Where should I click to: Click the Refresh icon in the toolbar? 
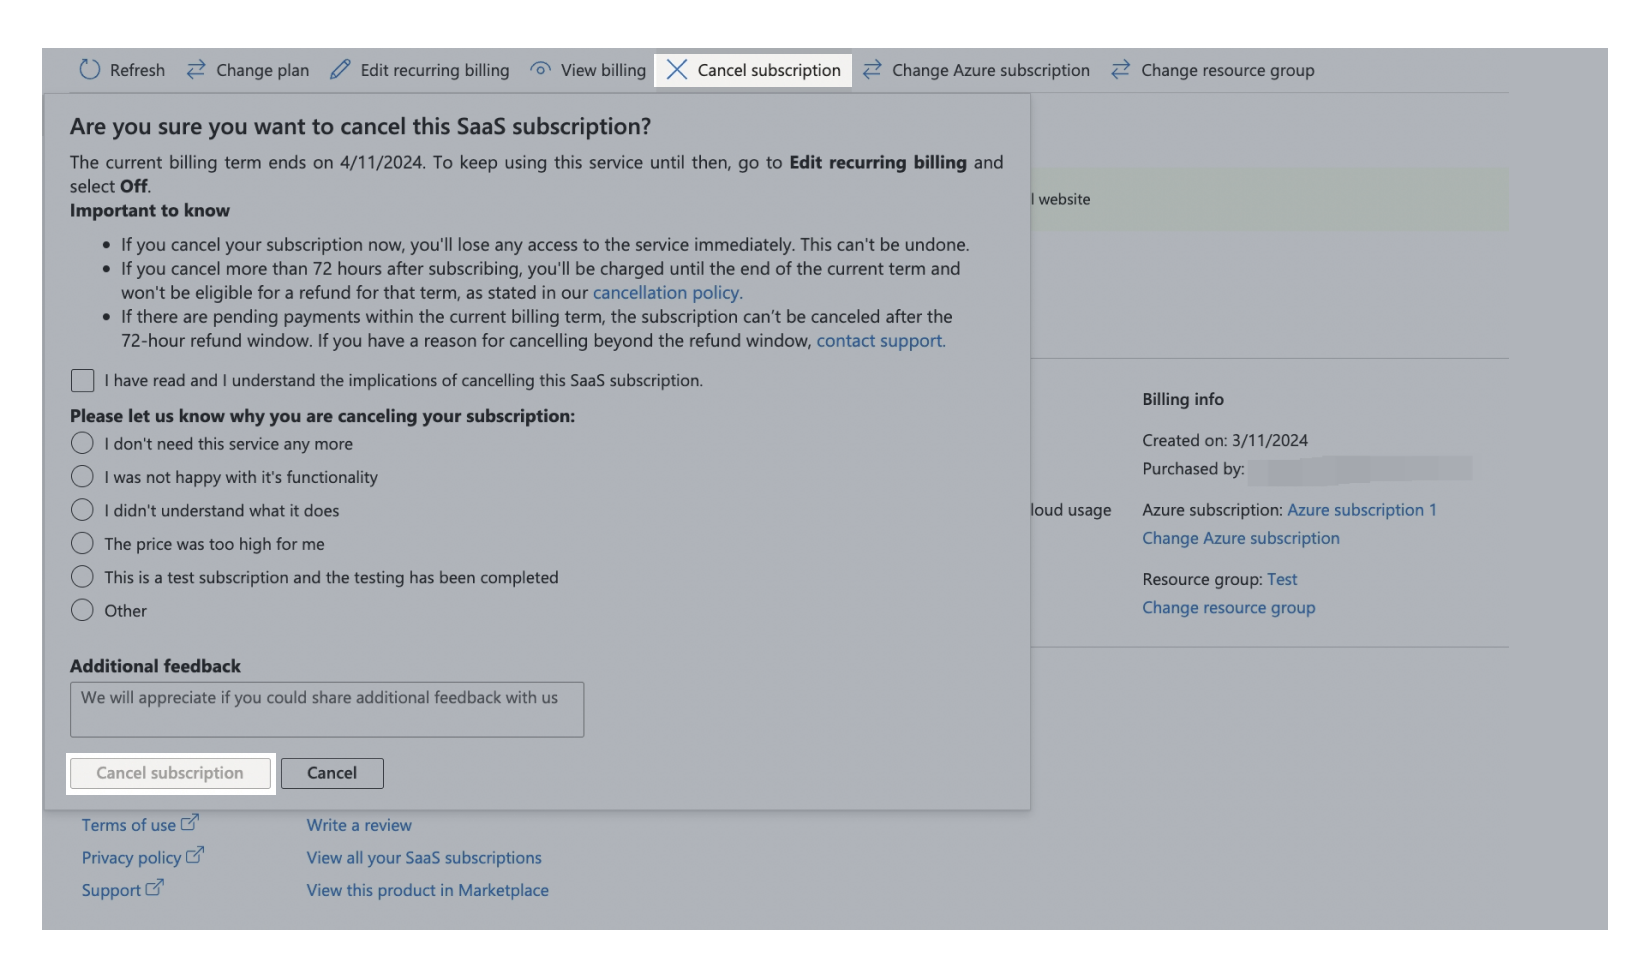[90, 70]
